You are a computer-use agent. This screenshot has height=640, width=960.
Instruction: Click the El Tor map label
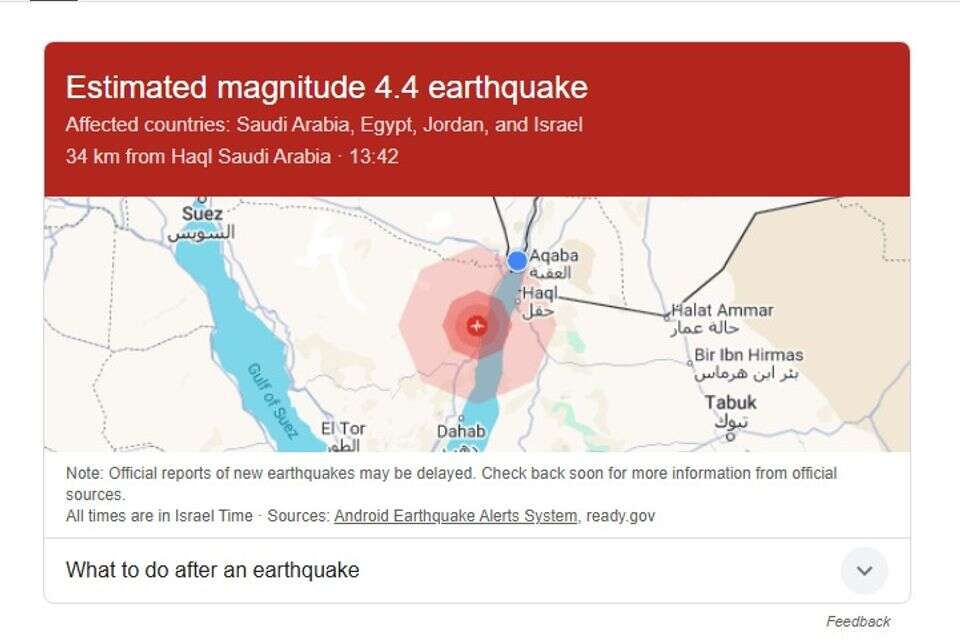pos(343,428)
